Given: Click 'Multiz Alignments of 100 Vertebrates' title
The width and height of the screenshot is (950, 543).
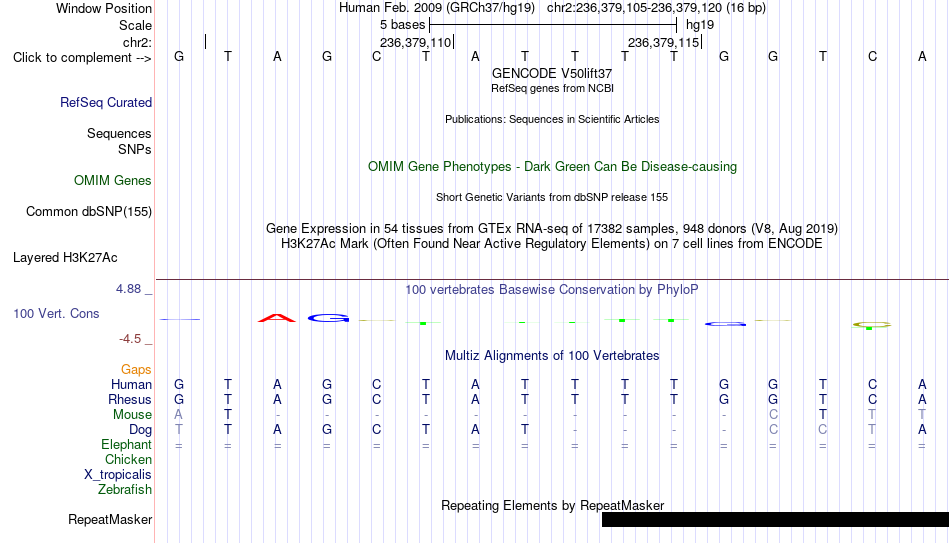Looking at the screenshot, I should [552, 356].
